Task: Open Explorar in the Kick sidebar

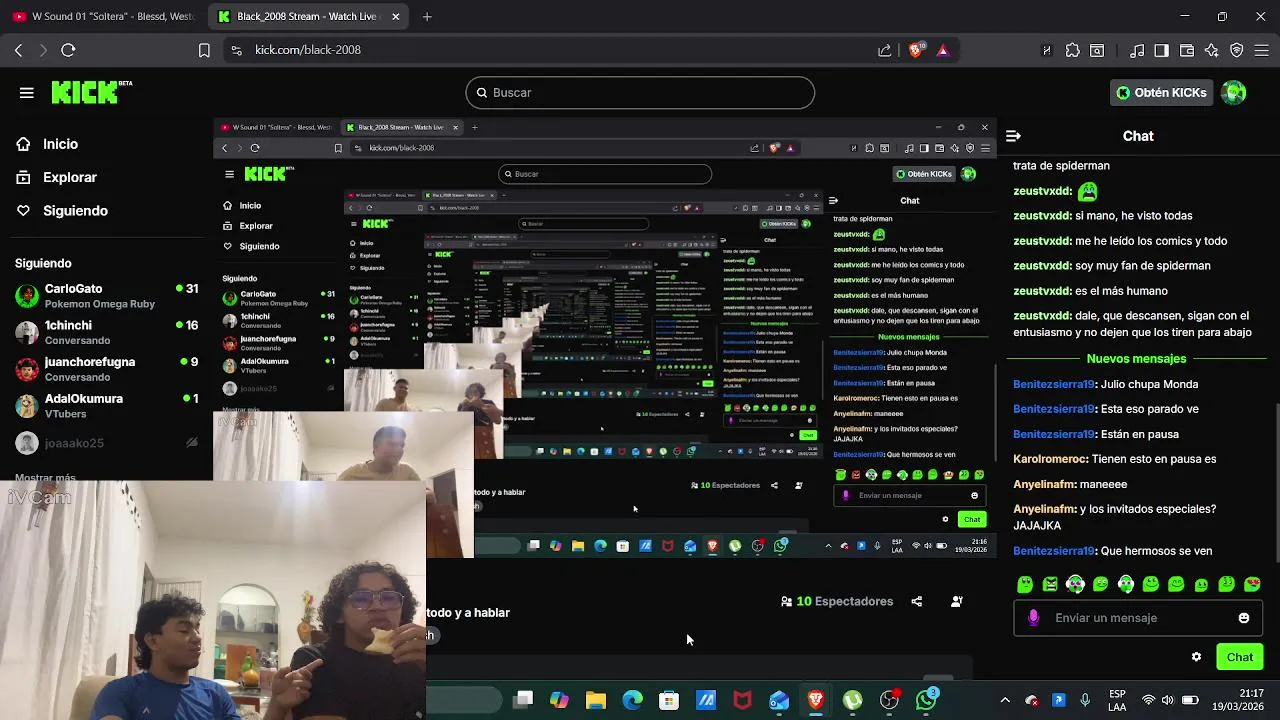Action: pyautogui.click(x=57, y=177)
